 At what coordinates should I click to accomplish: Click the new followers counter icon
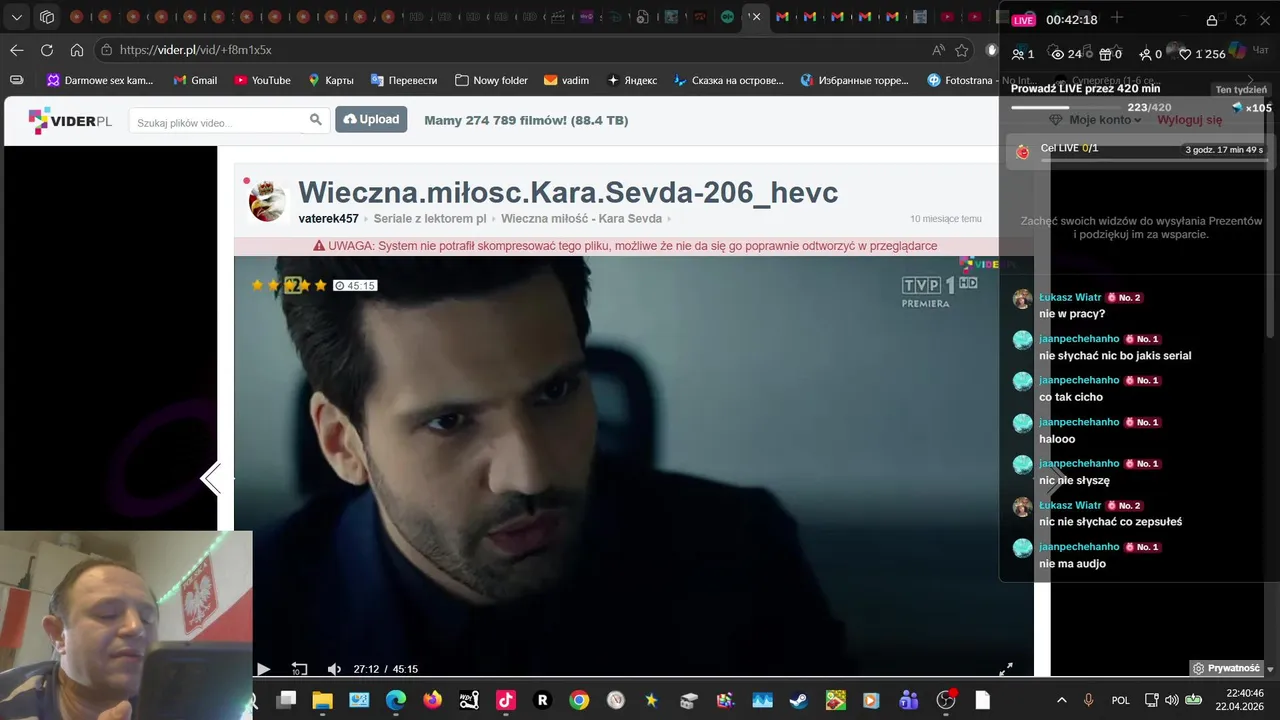coord(1151,54)
